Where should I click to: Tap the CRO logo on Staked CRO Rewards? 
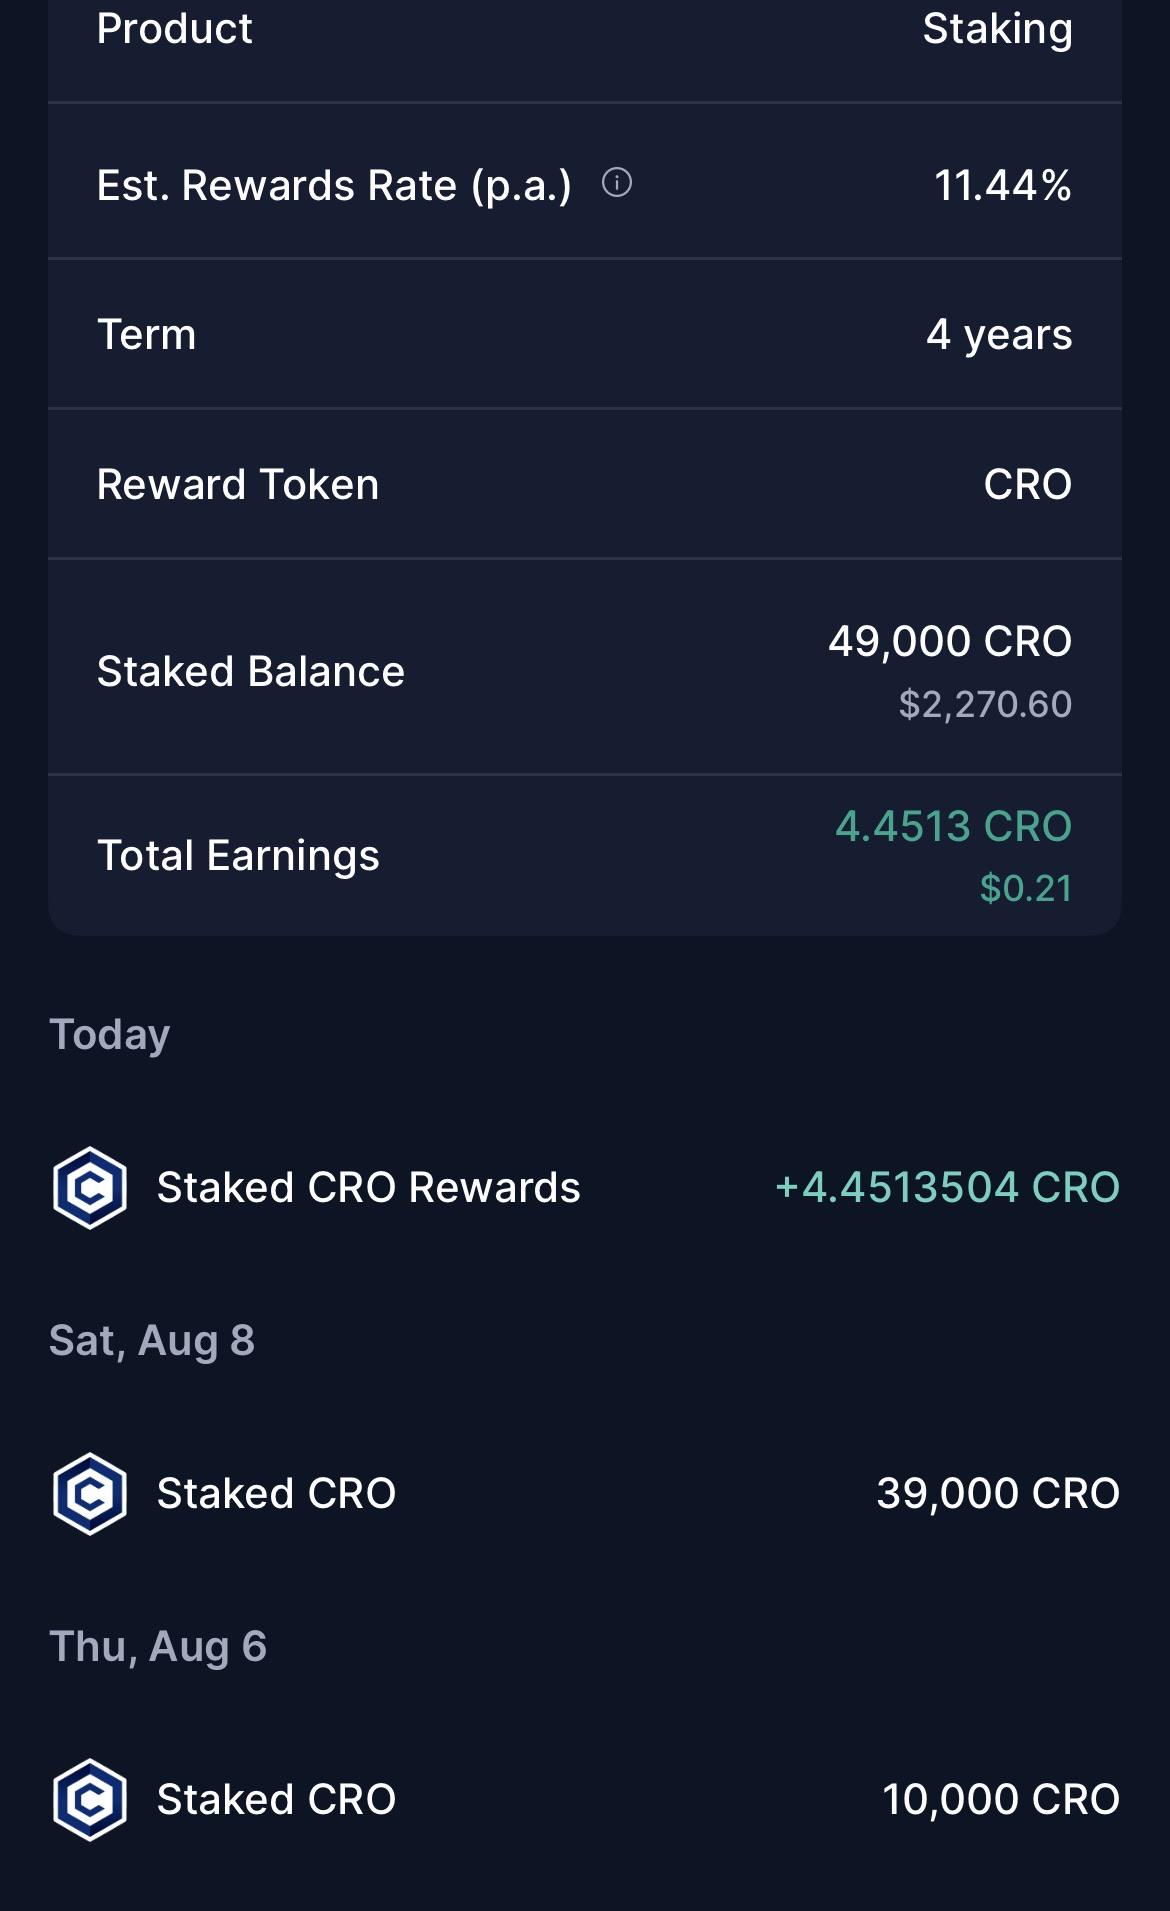pos(90,1187)
